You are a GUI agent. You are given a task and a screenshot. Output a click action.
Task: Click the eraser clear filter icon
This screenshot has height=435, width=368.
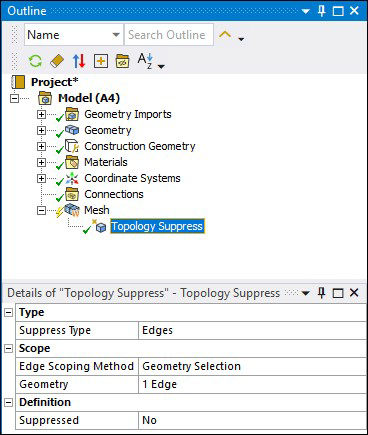pyautogui.click(x=57, y=61)
